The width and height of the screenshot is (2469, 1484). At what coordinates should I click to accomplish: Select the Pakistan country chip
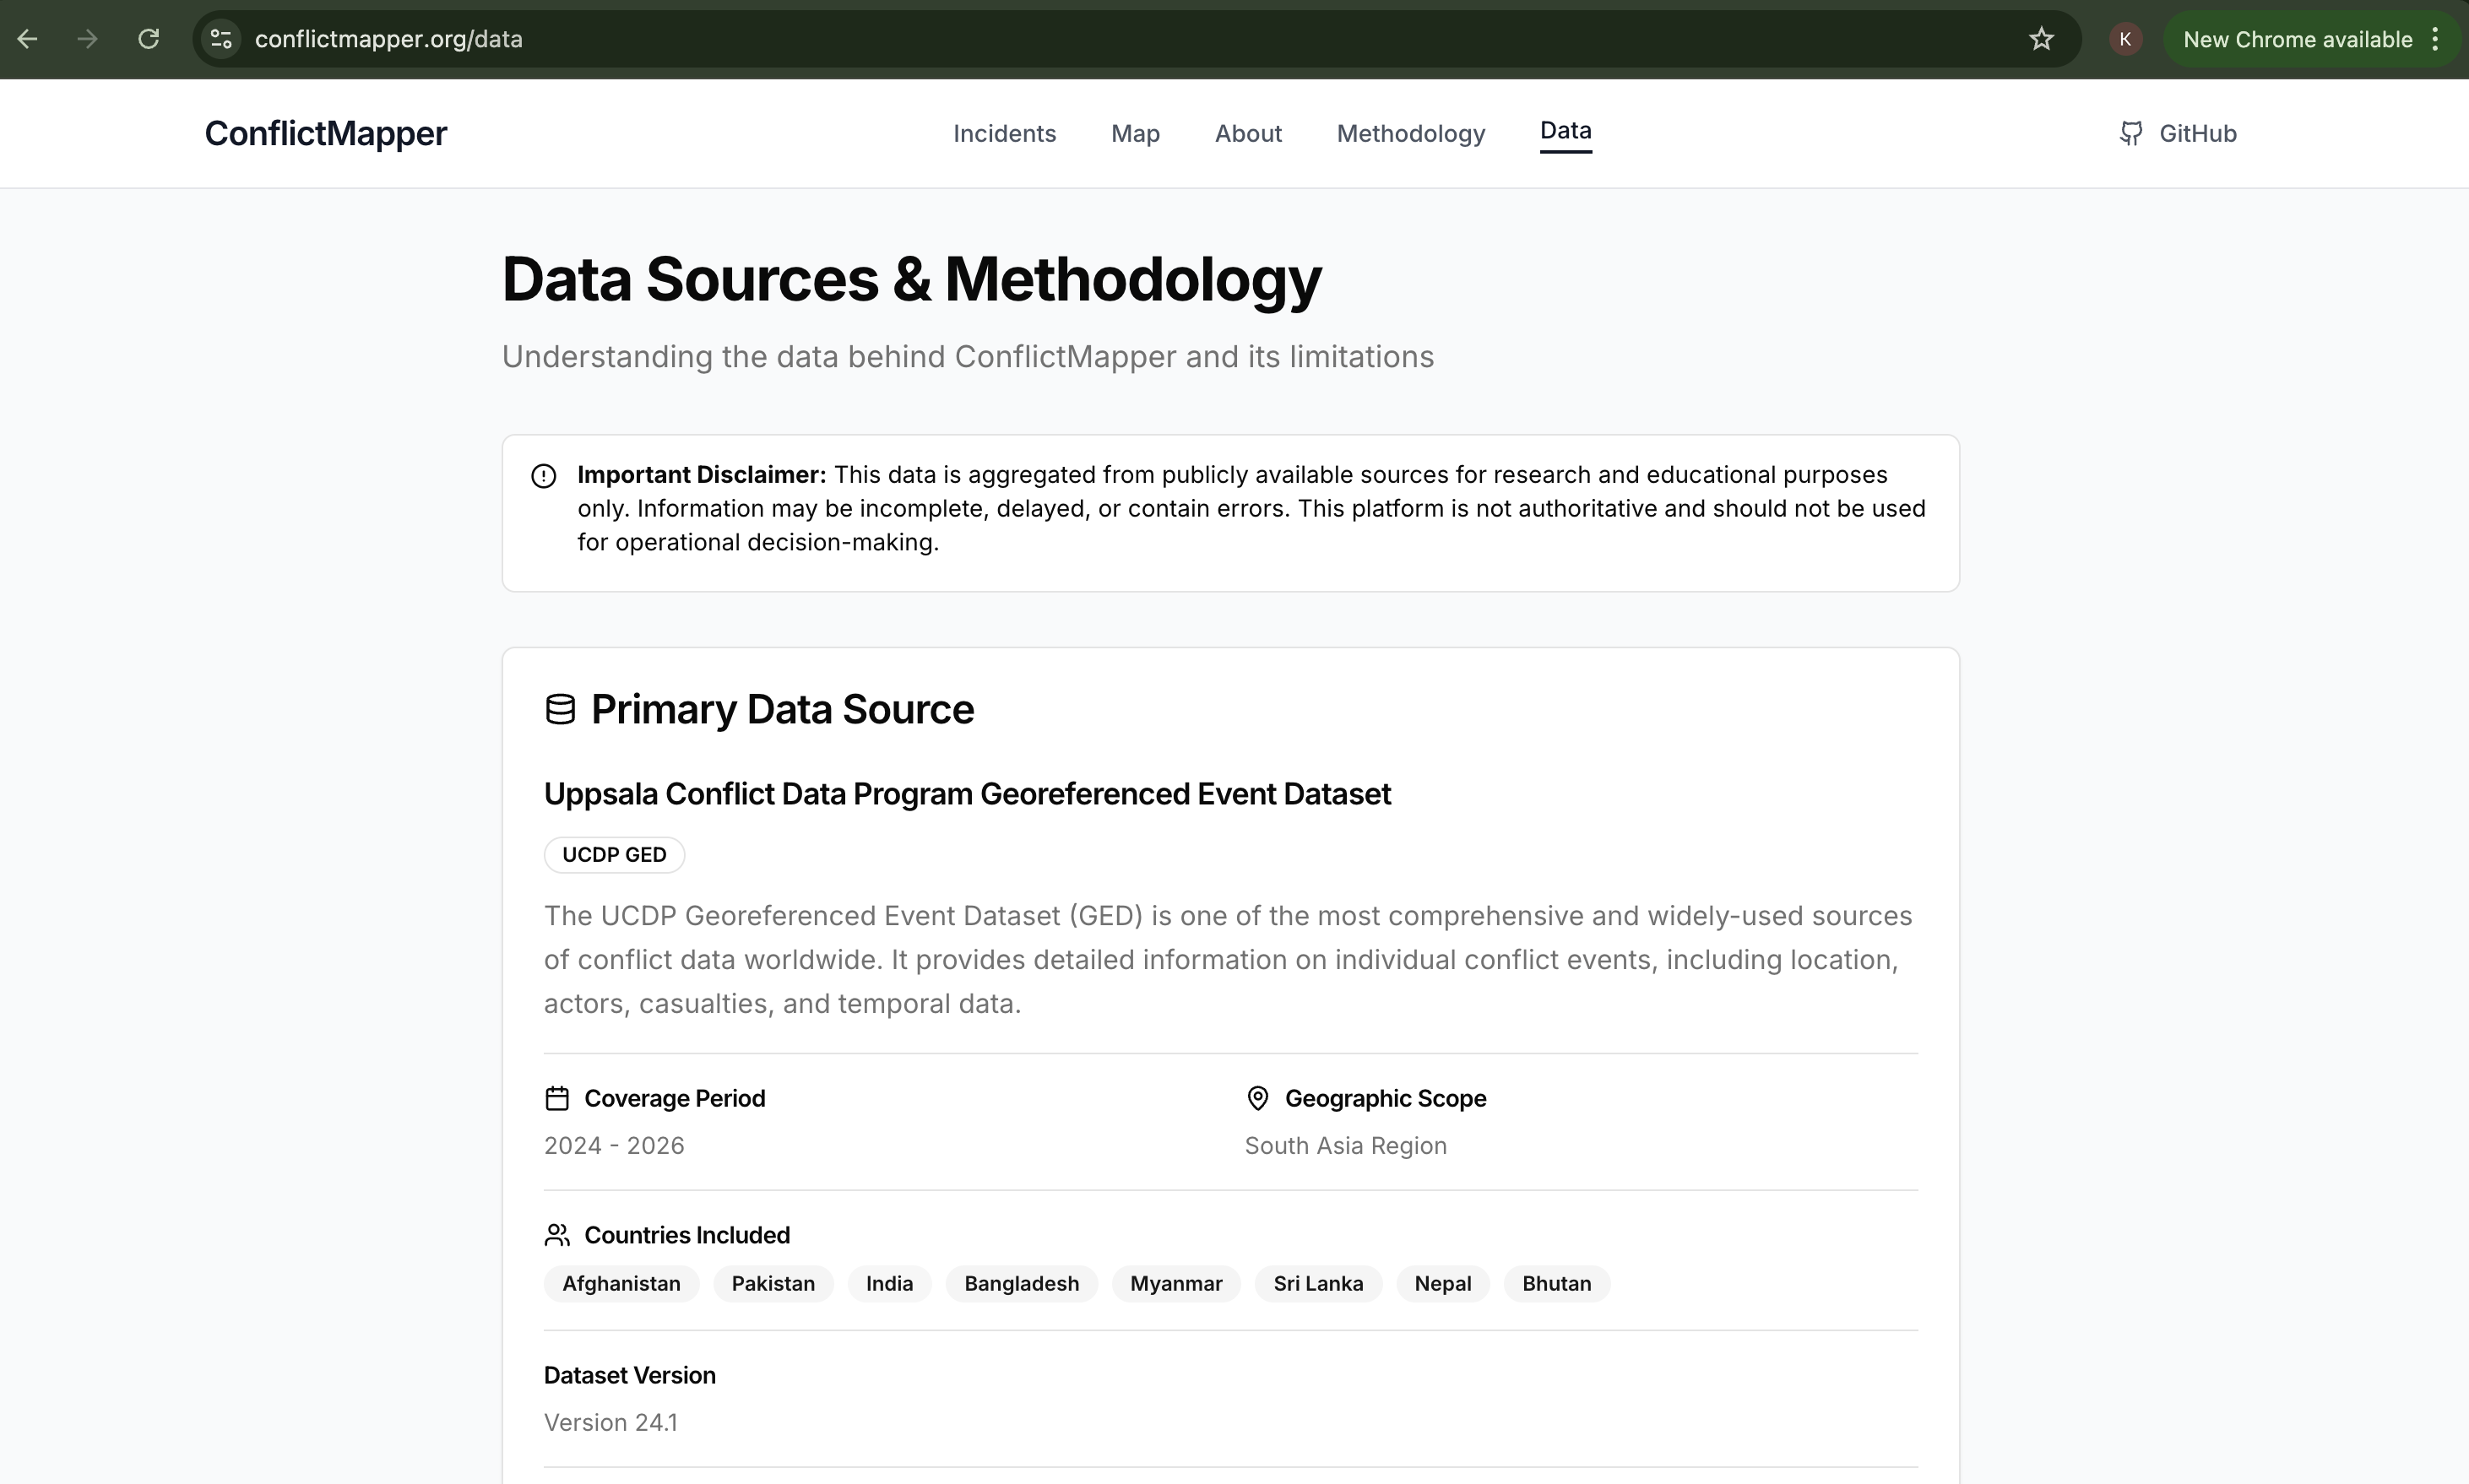pos(773,1284)
